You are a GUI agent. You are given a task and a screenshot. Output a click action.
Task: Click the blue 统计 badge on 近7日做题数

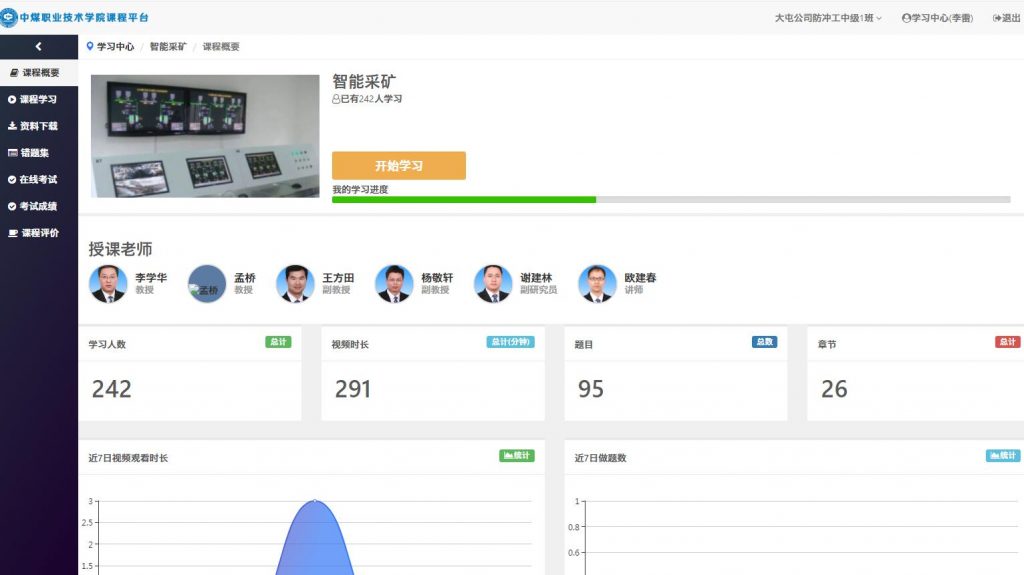click(x=1002, y=455)
